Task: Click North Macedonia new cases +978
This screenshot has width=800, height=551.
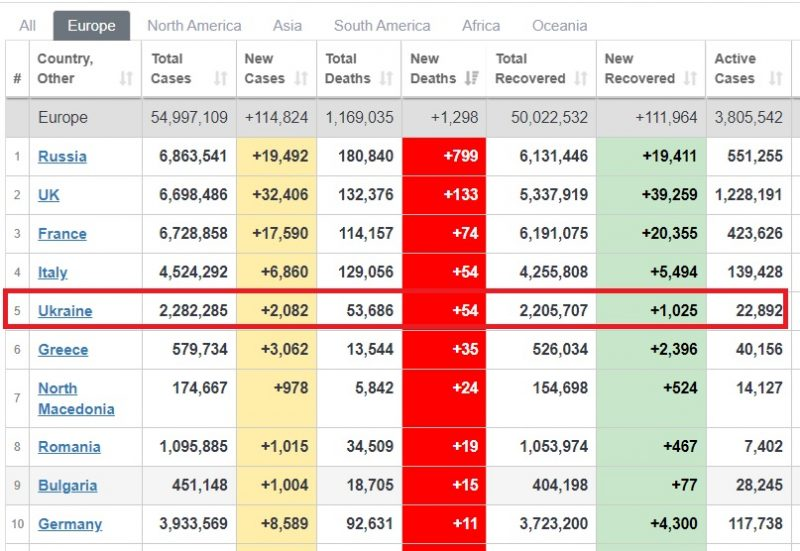Action: coord(291,388)
